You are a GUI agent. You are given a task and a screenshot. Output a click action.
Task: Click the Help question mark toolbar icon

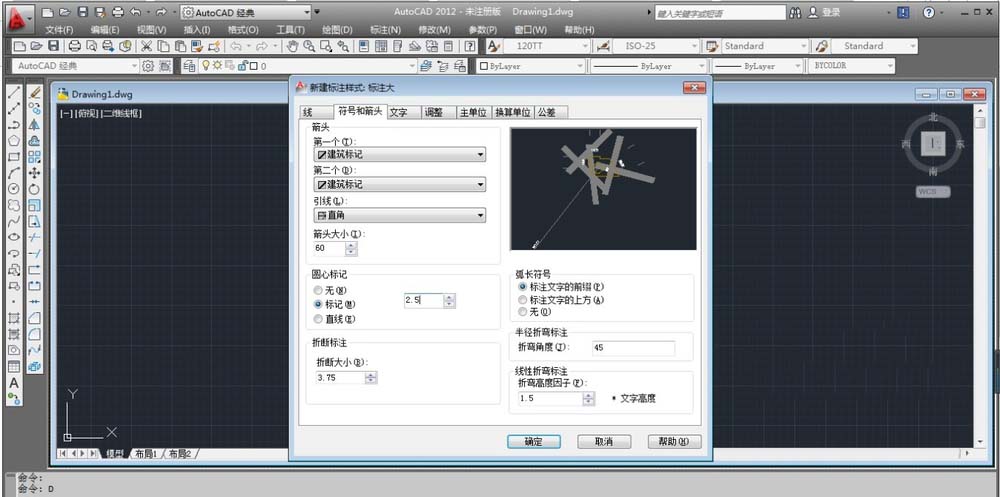(470, 46)
